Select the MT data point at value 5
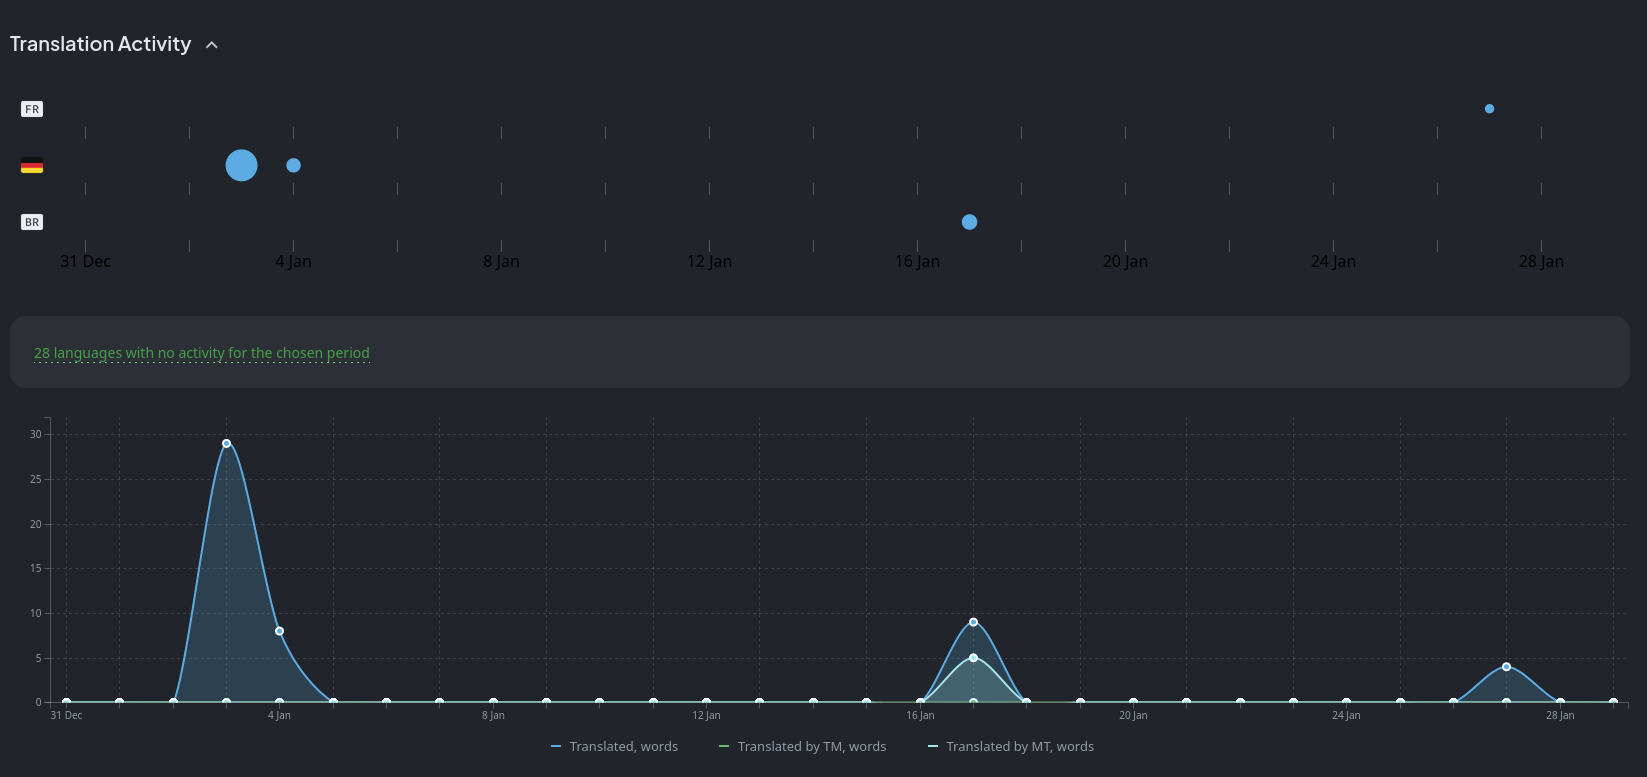Image resolution: width=1647 pixels, height=777 pixels. point(973,658)
